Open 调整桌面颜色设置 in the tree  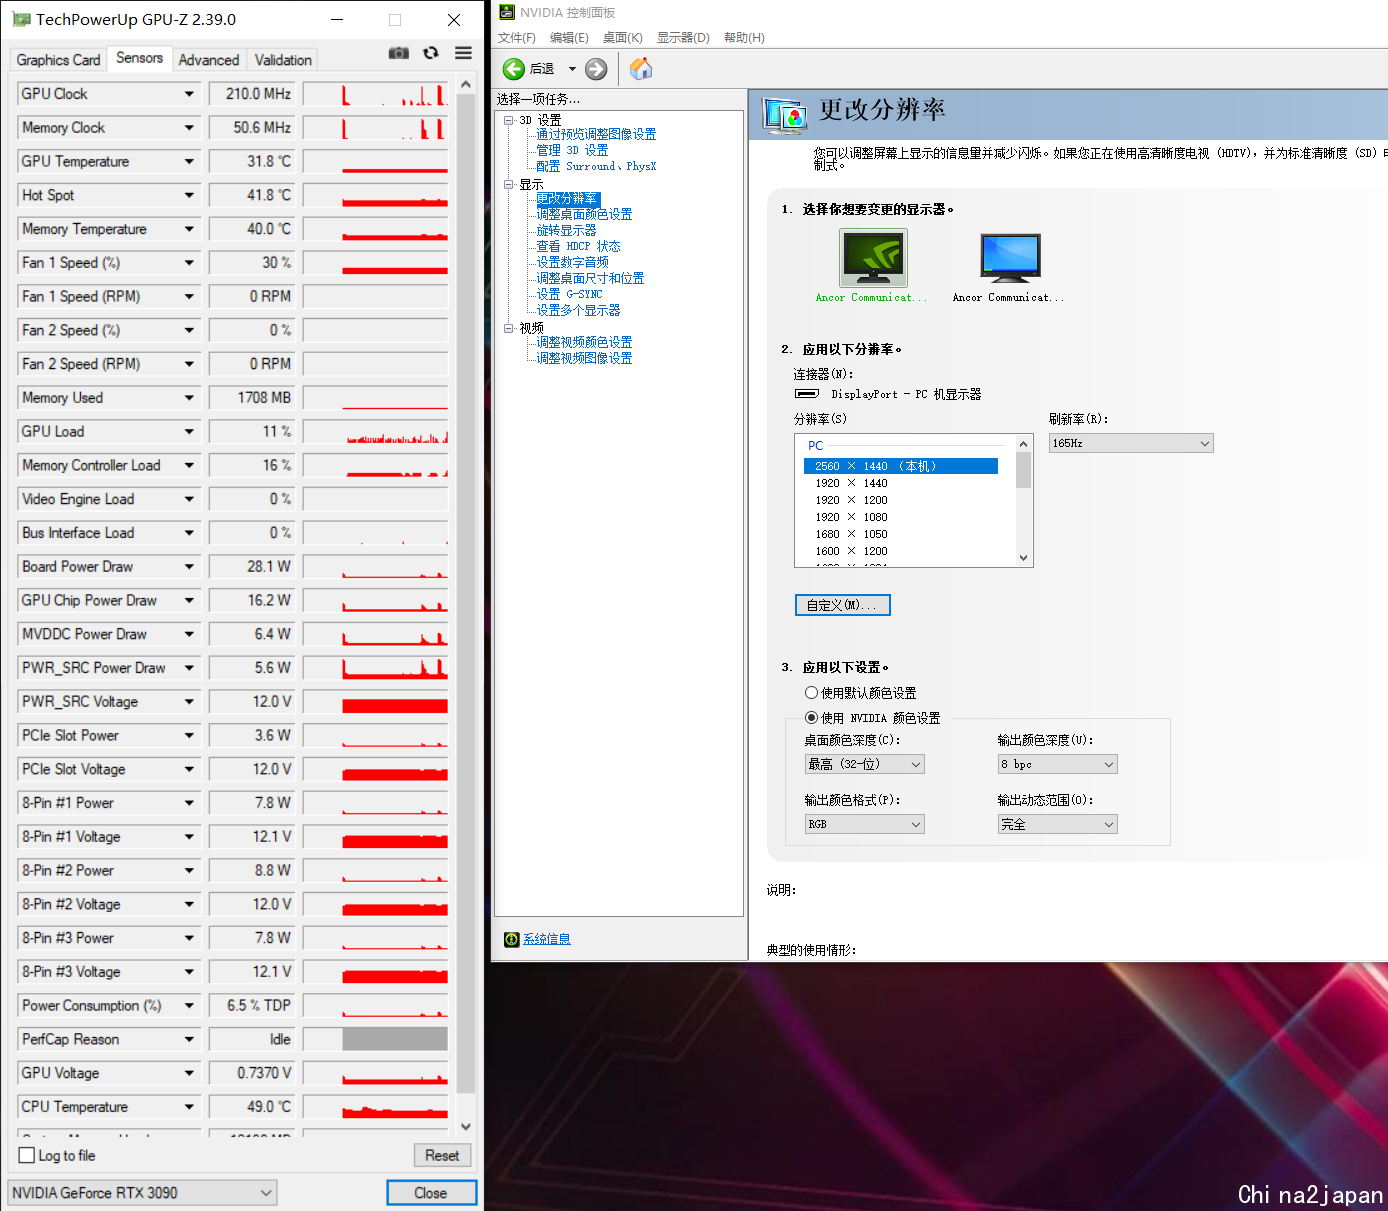click(x=584, y=214)
